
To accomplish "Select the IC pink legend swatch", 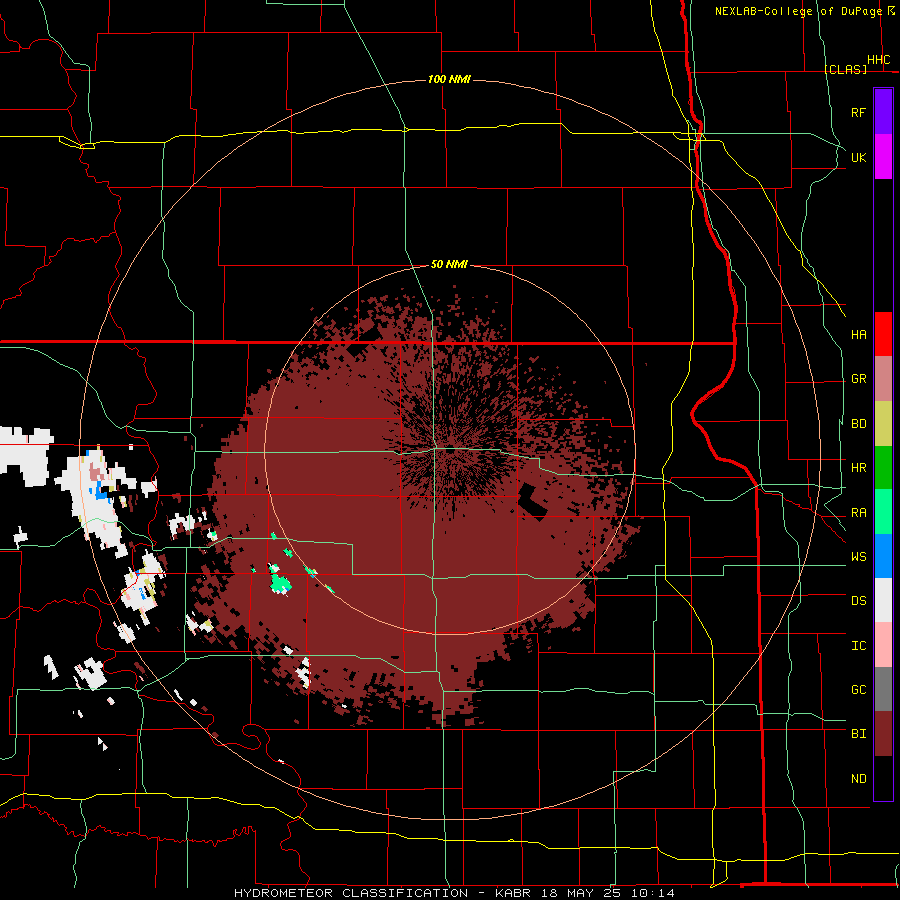I will [x=883, y=645].
